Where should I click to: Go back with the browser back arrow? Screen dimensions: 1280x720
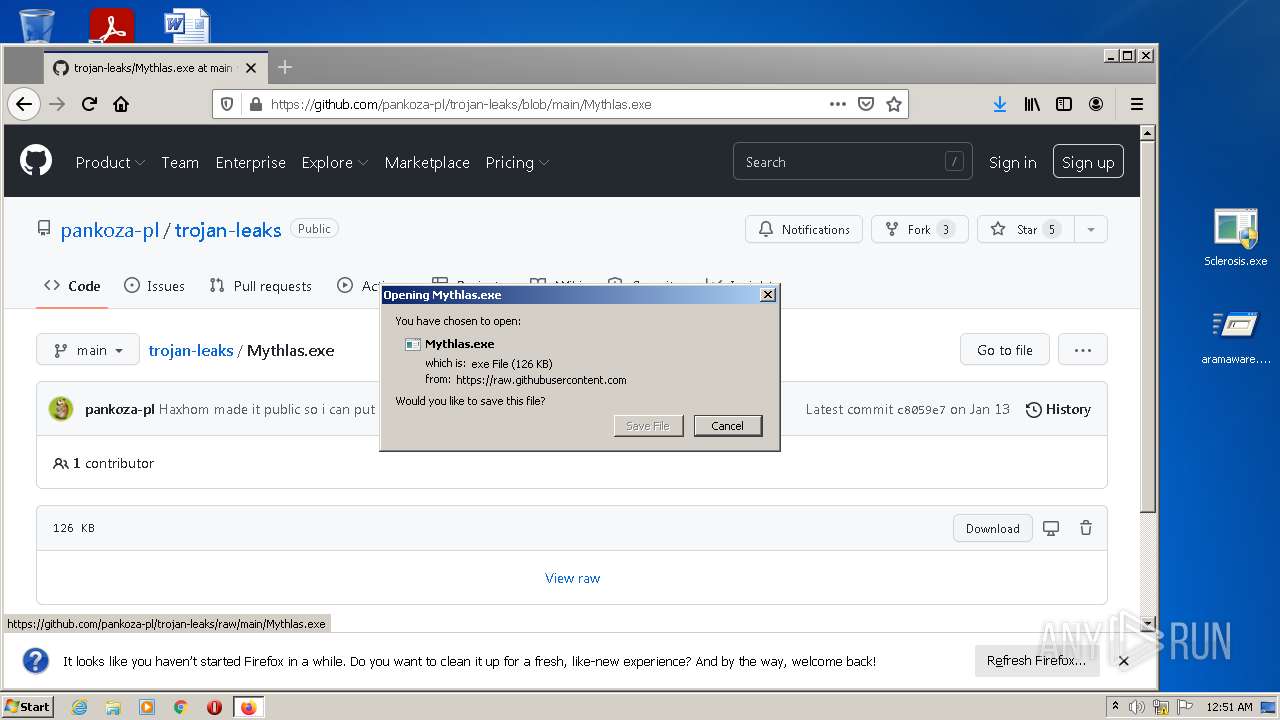[24, 104]
